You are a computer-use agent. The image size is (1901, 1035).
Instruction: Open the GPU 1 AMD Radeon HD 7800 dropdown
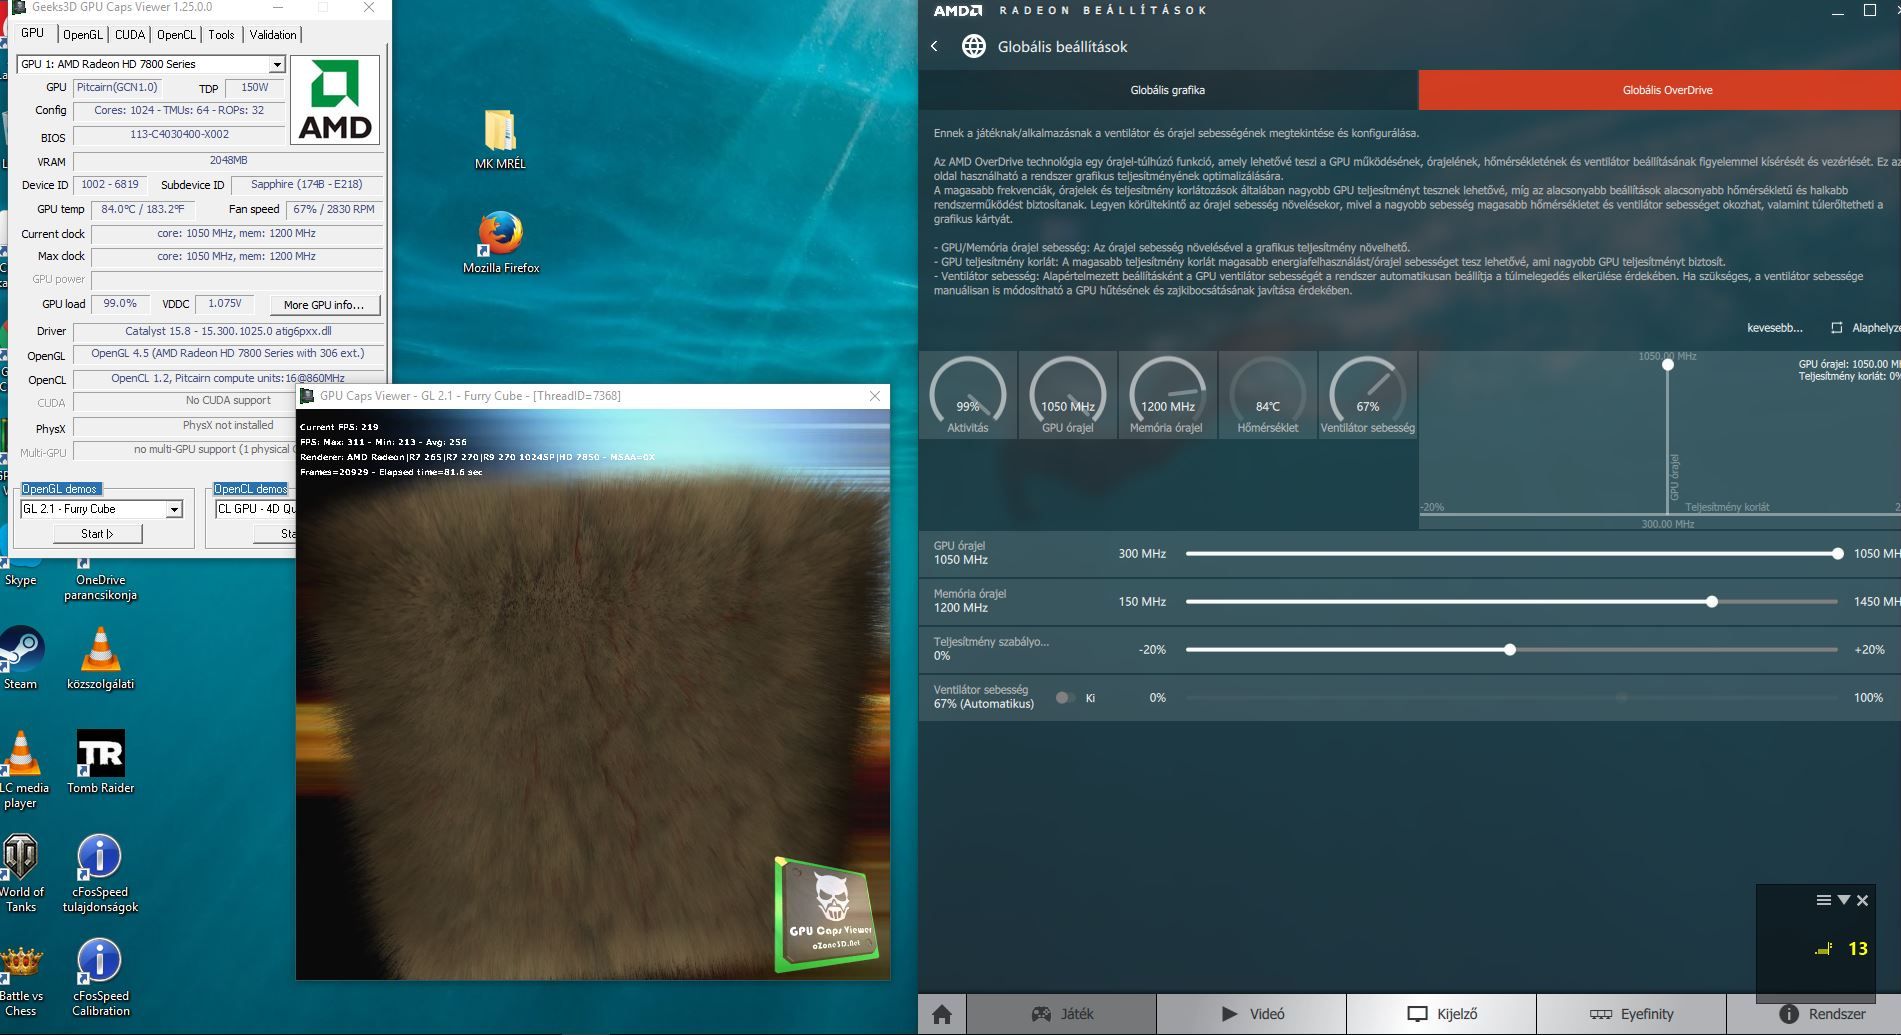(276, 64)
